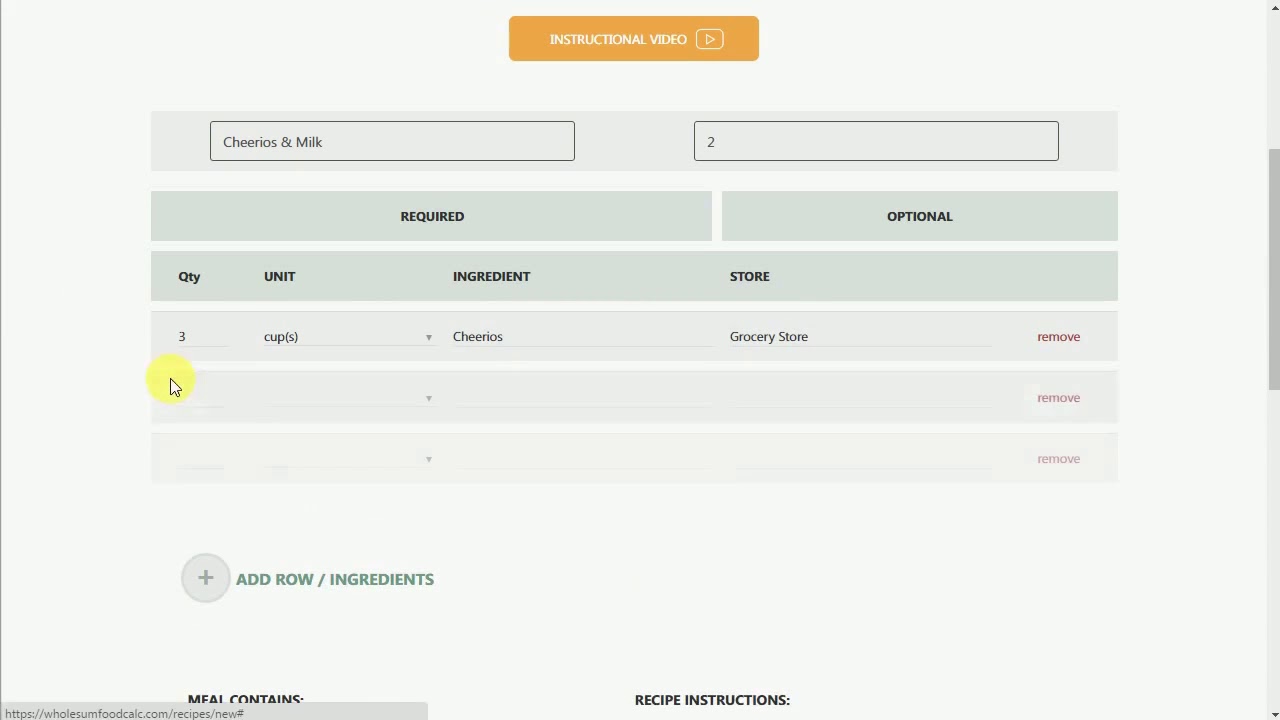Click the quantity field in third row

pos(203,459)
